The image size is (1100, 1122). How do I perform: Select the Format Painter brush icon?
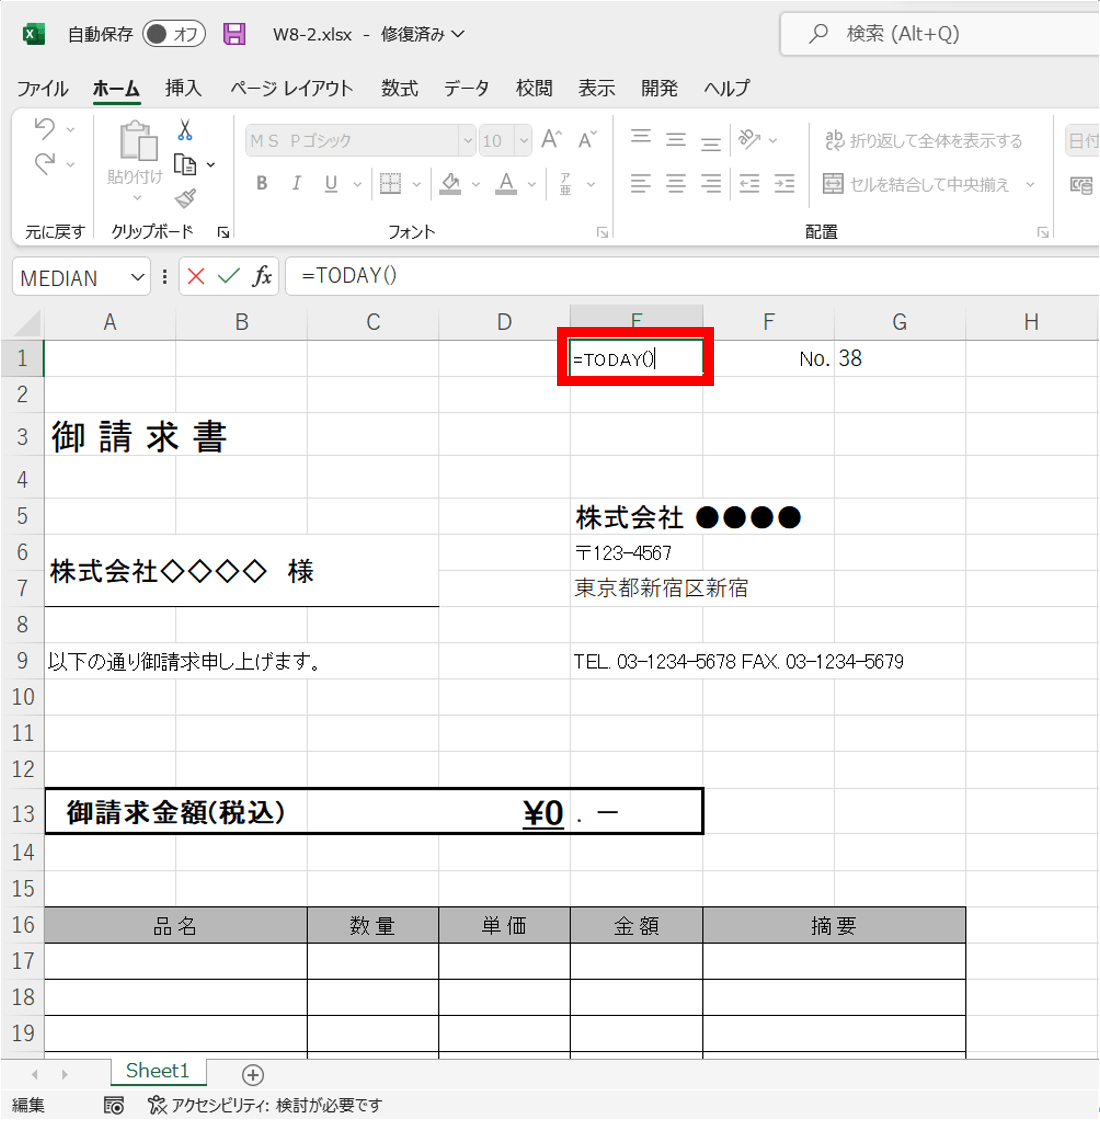point(185,198)
